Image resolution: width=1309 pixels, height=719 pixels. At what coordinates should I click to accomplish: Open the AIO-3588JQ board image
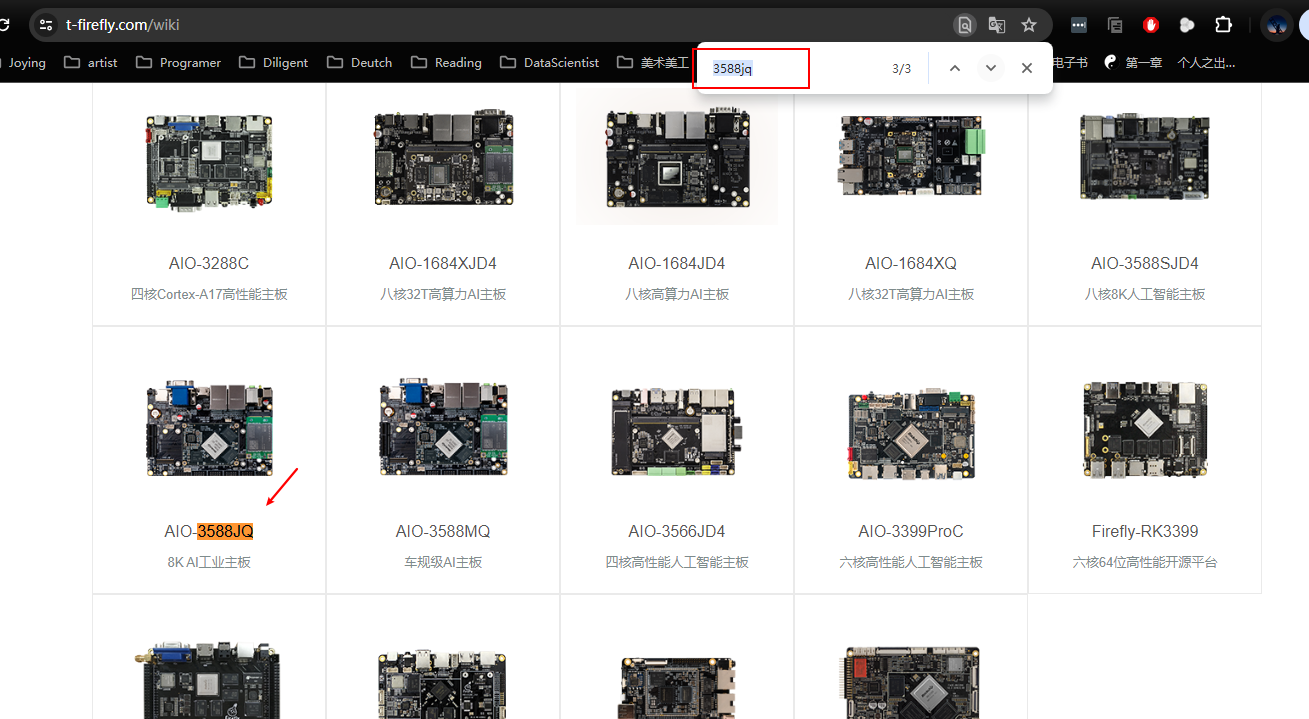209,428
